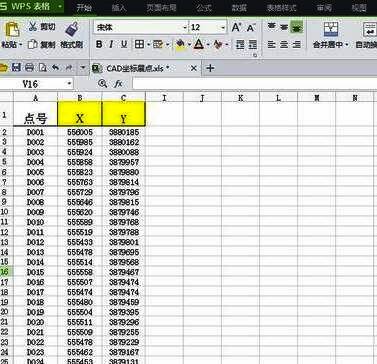Apply yellow fill color bucket
Screen dimensions: 377x364
coord(180,44)
